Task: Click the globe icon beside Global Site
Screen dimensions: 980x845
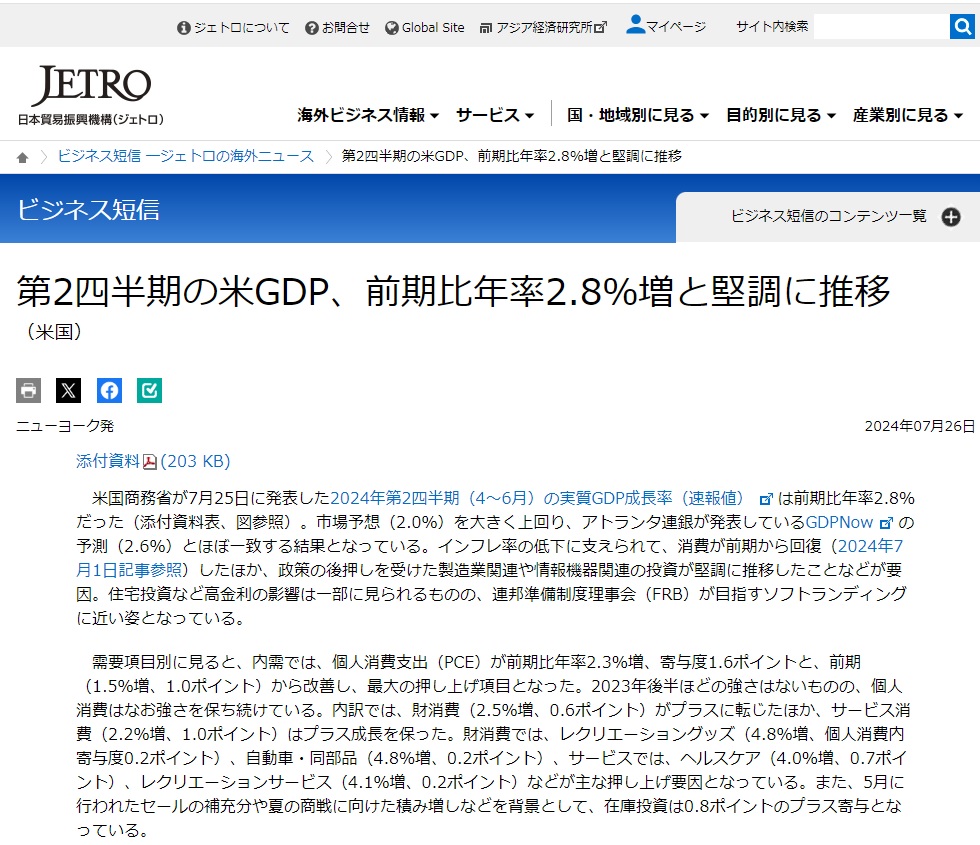Action: pyautogui.click(x=392, y=28)
